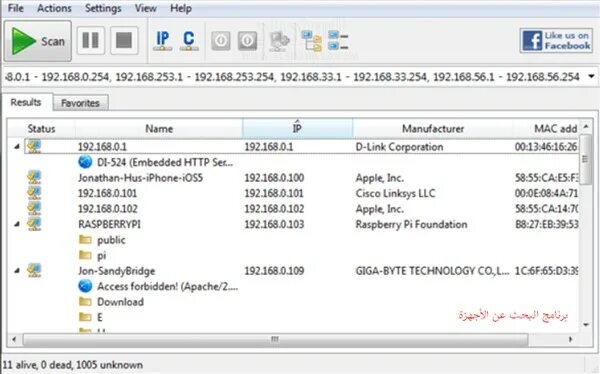
Task: Click second greyed power button icon
Action: pyautogui.click(x=247, y=41)
